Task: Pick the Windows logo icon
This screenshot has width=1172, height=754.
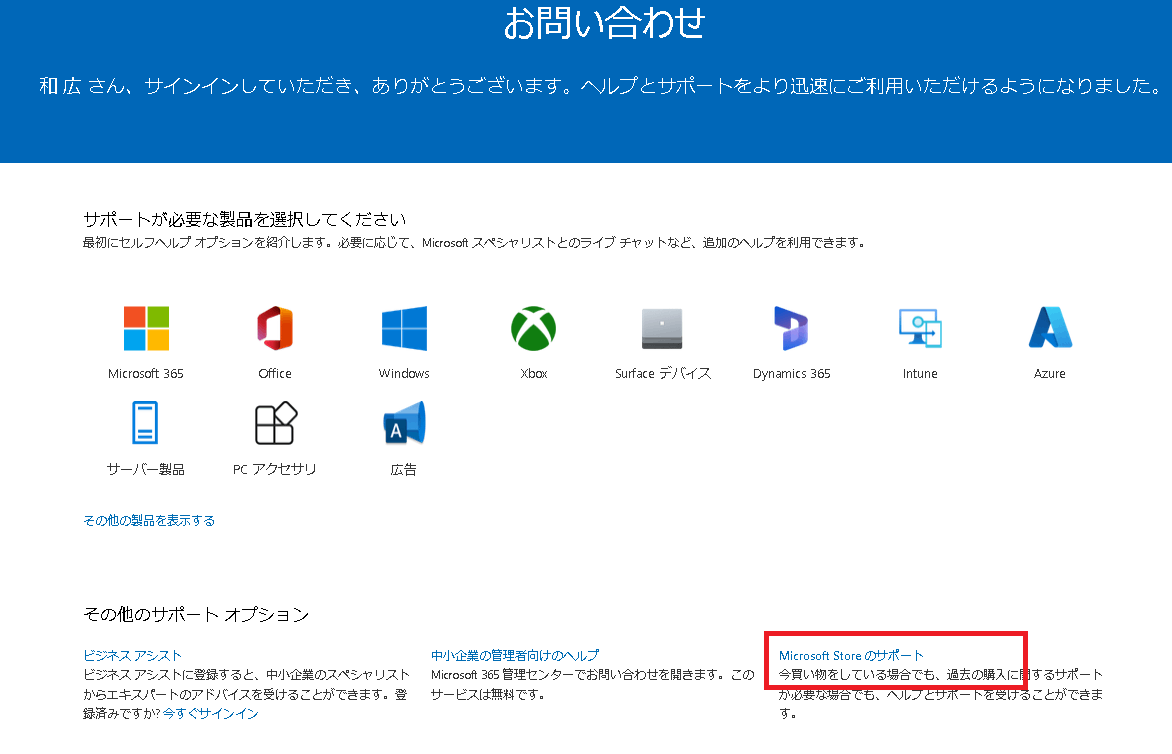Action: pos(404,328)
